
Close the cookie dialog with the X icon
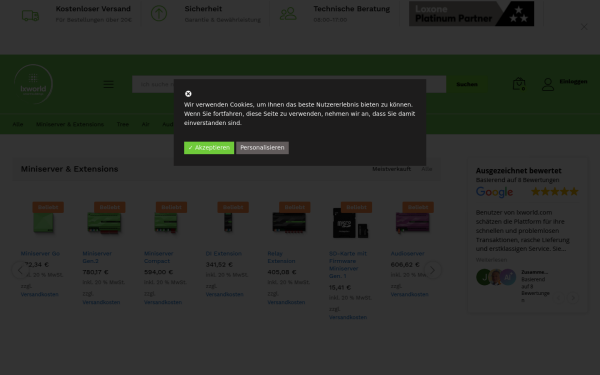click(188, 94)
